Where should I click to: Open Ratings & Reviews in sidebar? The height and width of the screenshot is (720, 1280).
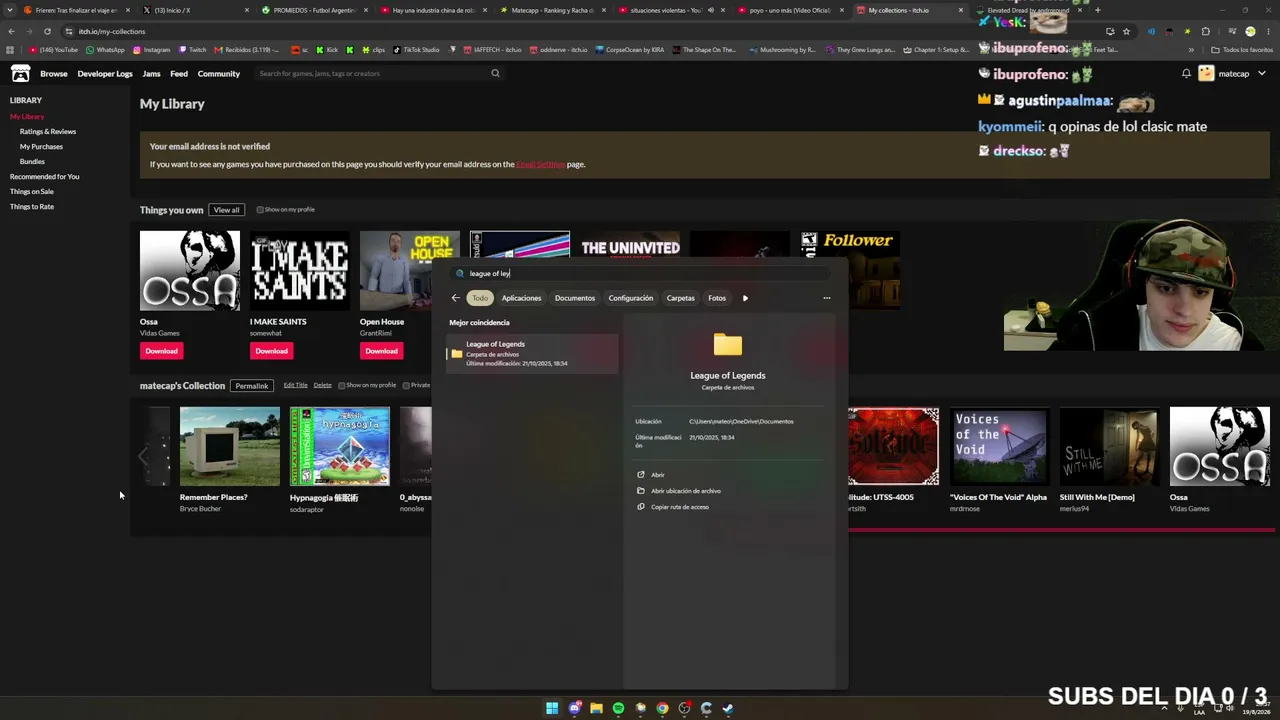click(x=48, y=131)
